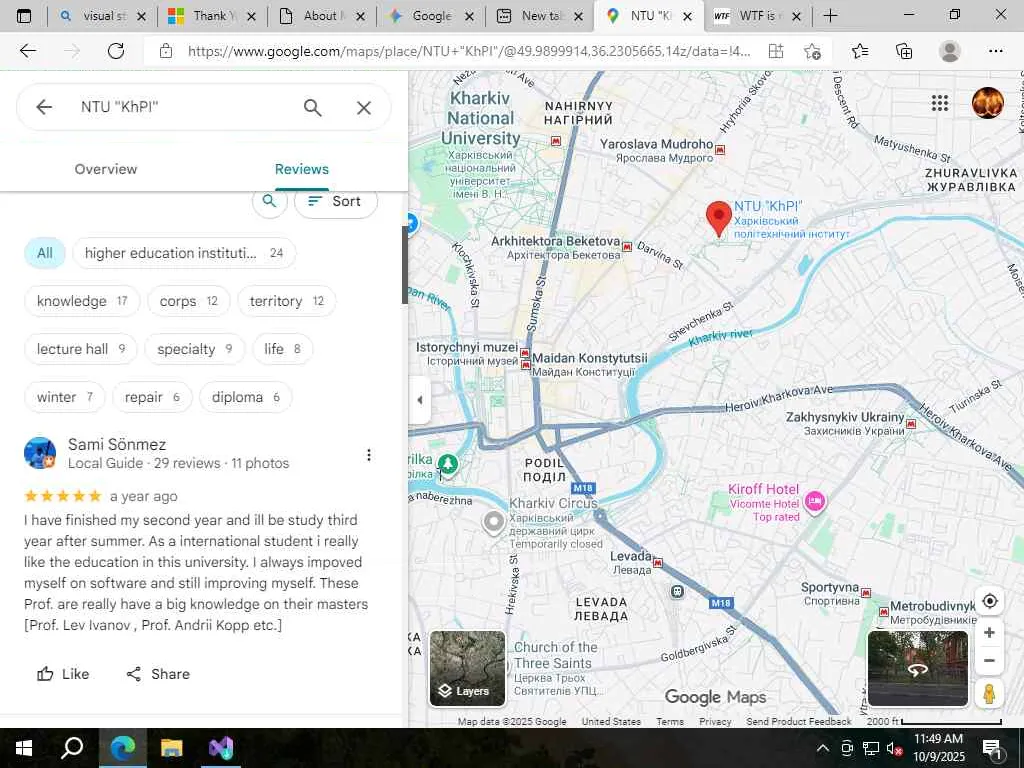
Task: Open Tab actions menu button
Action: tap(24, 16)
